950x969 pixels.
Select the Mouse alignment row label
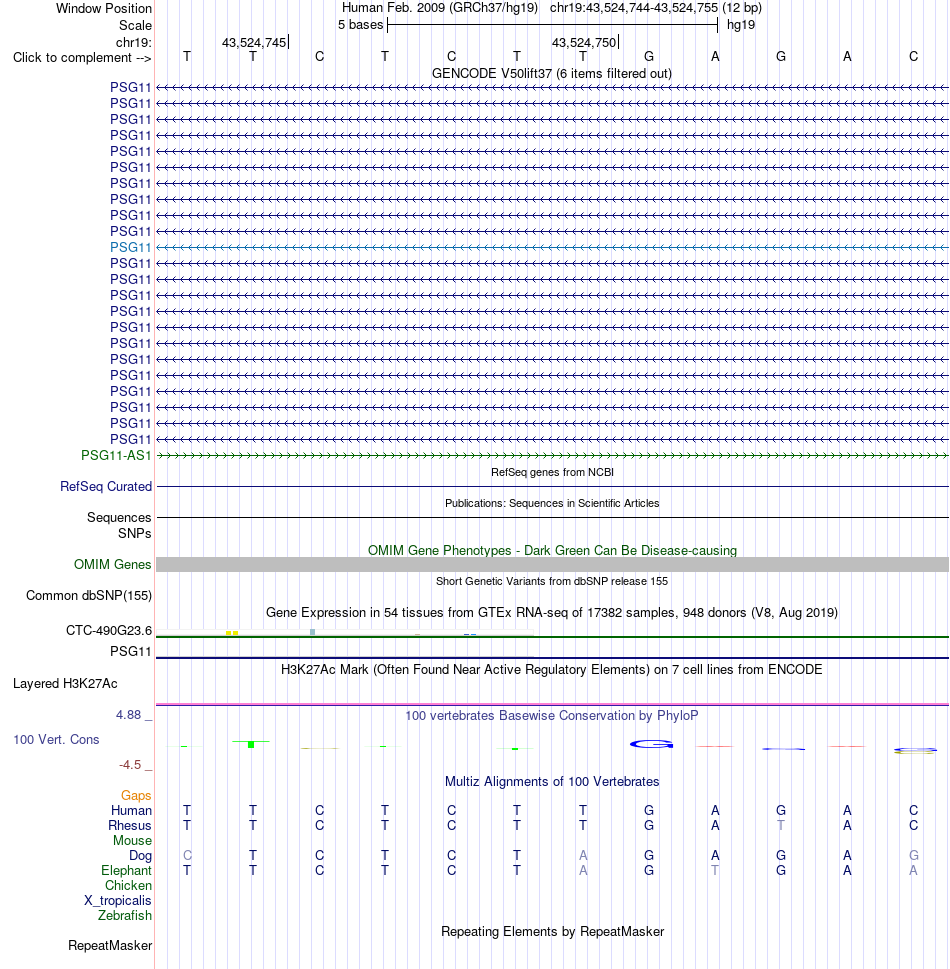(132, 840)
